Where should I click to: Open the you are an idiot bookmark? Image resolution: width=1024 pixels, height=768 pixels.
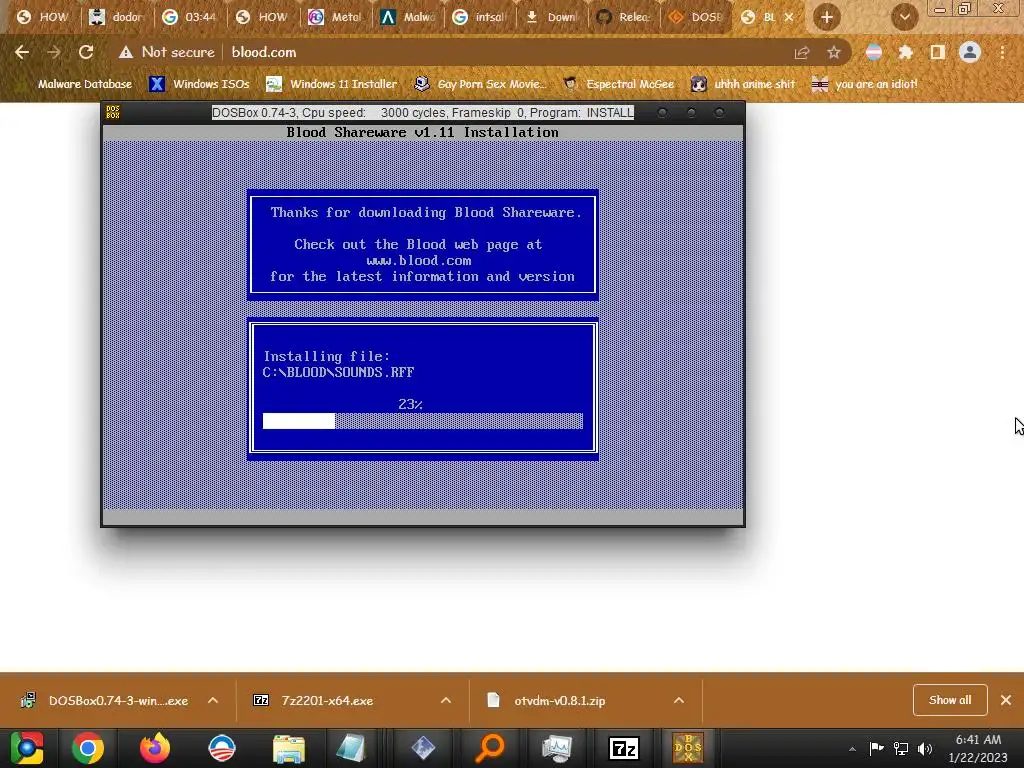[865, 84]
